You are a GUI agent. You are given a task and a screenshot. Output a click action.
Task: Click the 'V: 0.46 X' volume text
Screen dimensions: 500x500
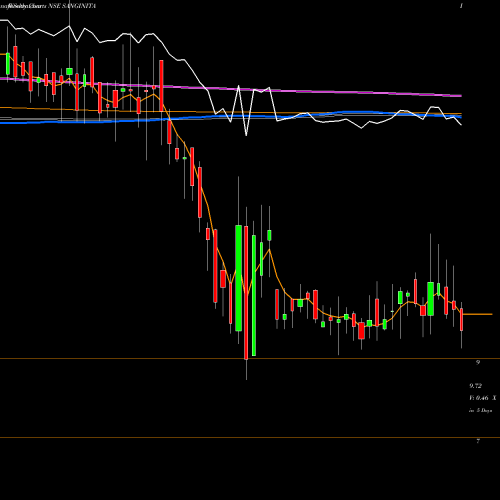click(483, 398)
